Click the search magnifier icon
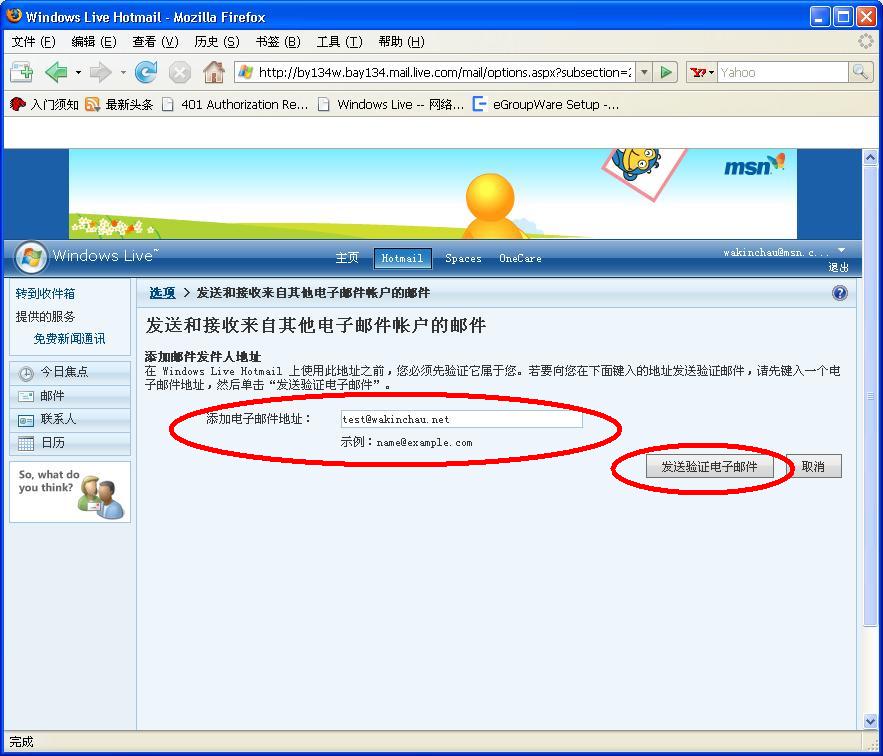The width and height of the screenshot is (883, 756). point(860,72)
